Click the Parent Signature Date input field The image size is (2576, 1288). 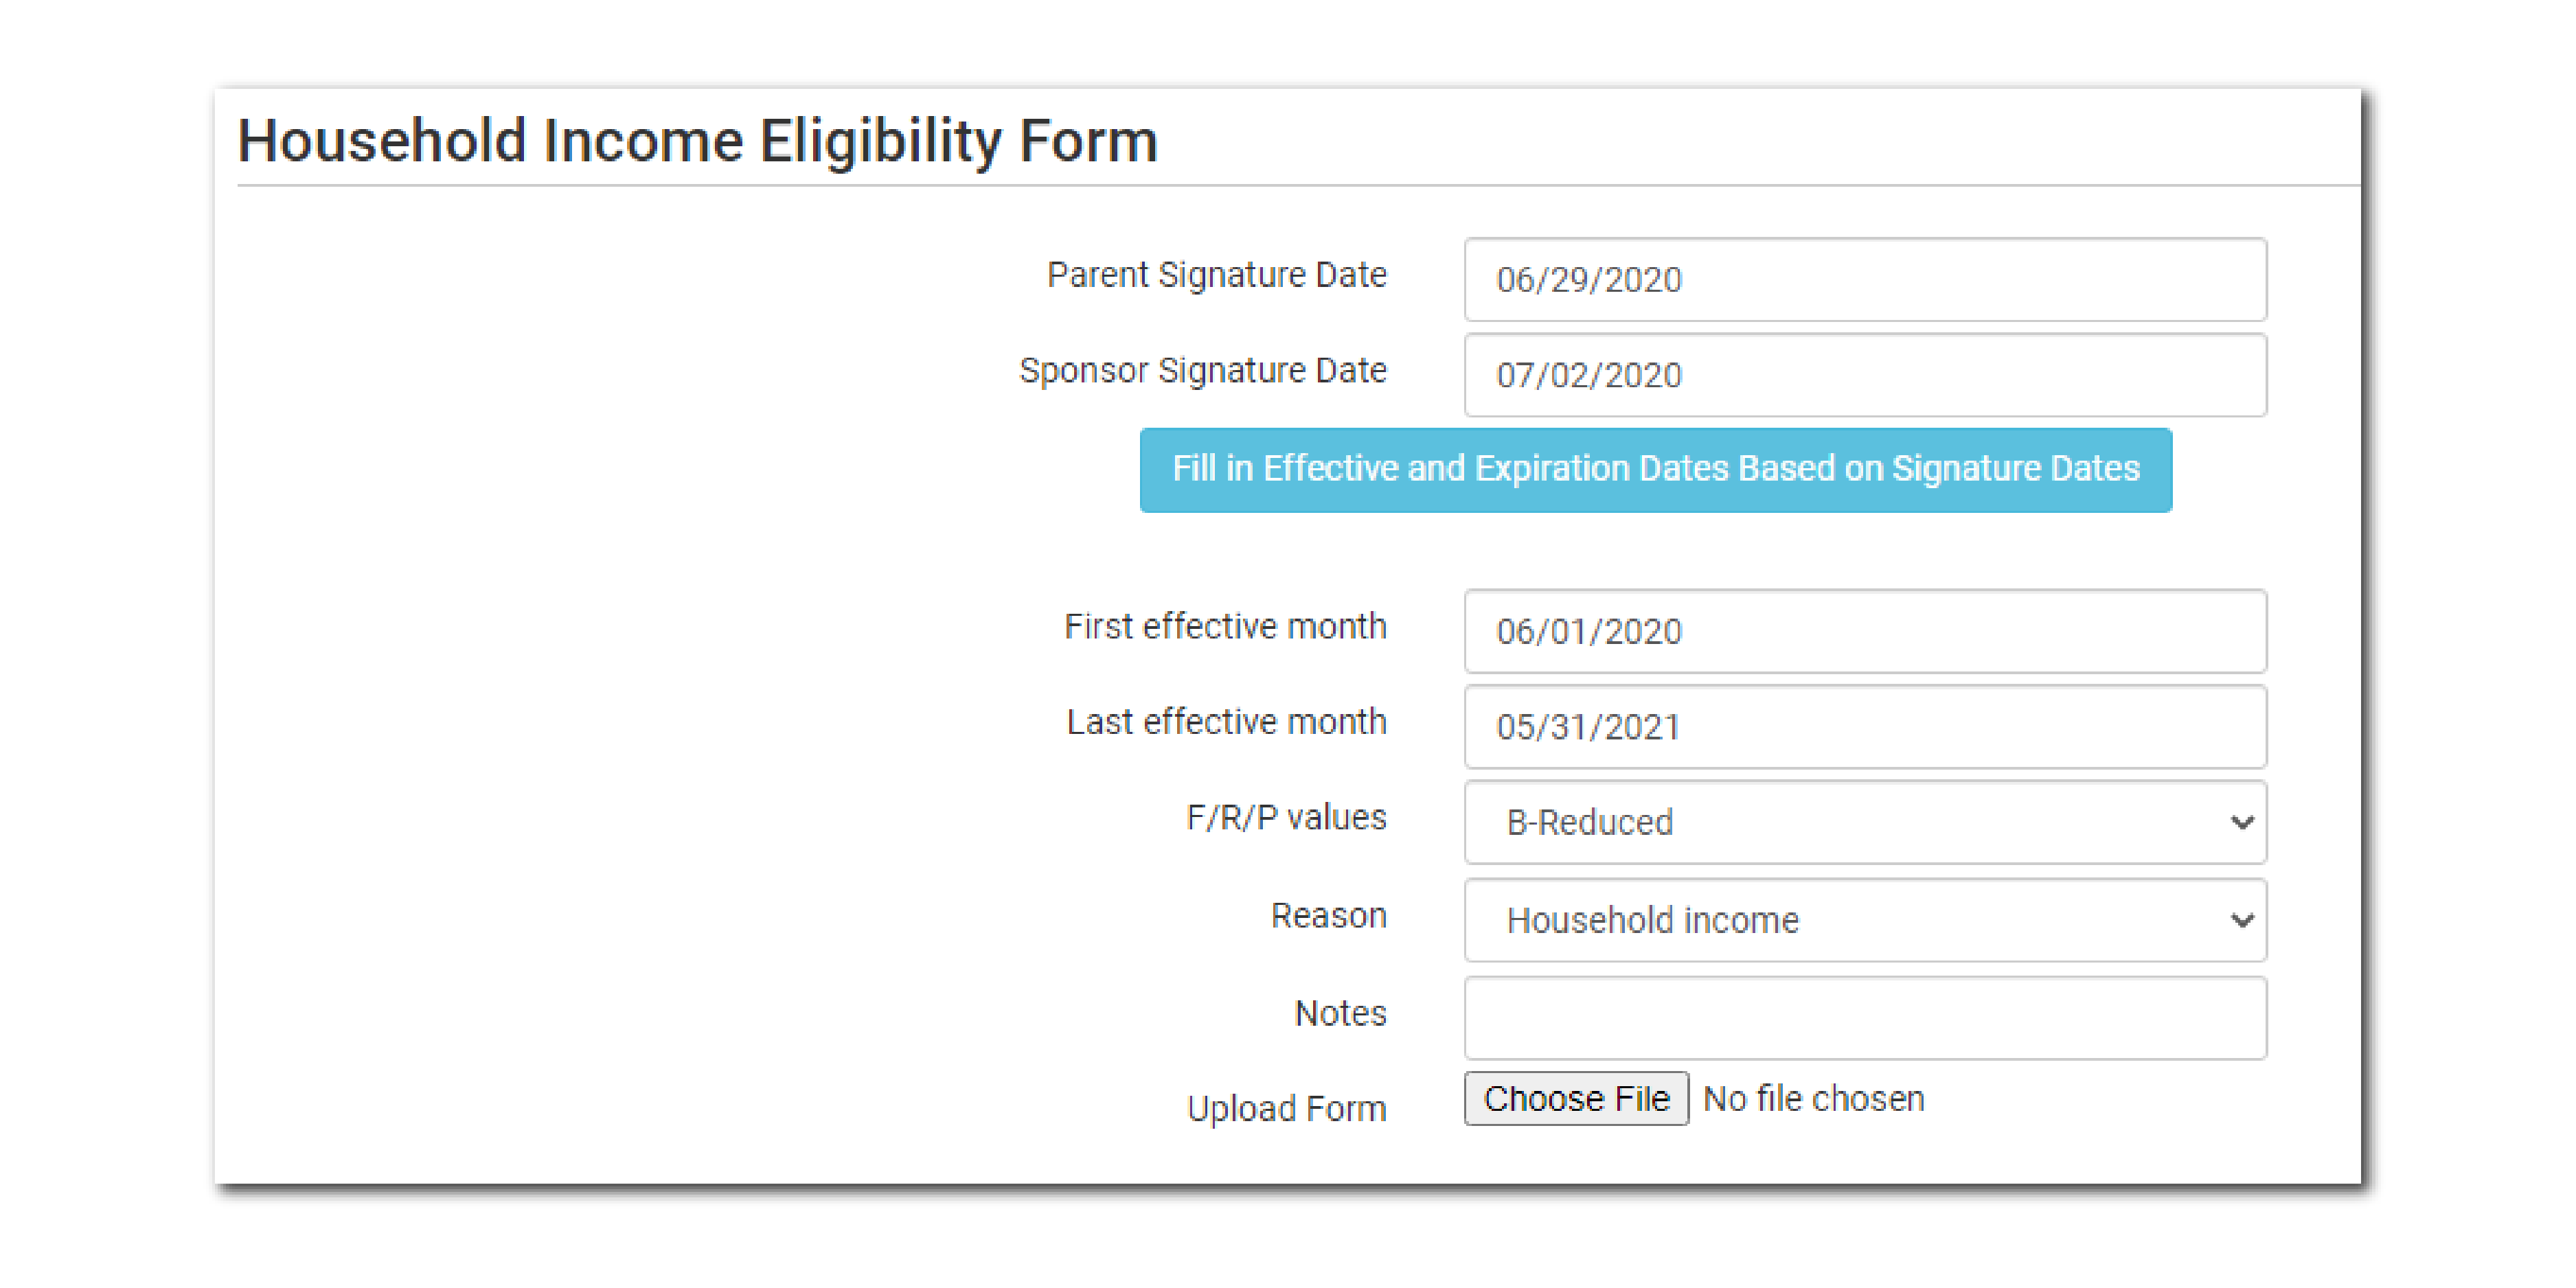[1864, 279]
